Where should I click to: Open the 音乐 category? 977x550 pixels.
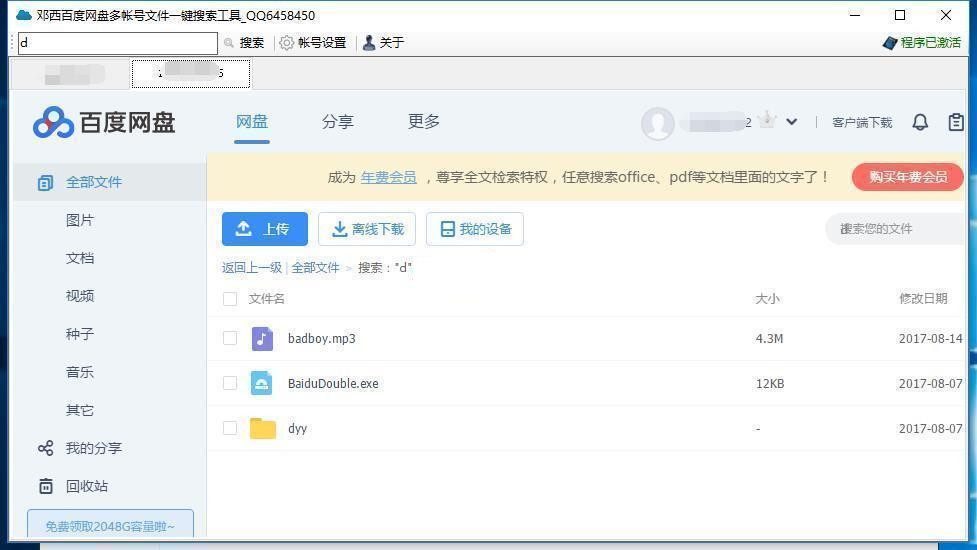pyautogui.click(x=80, y=372)
